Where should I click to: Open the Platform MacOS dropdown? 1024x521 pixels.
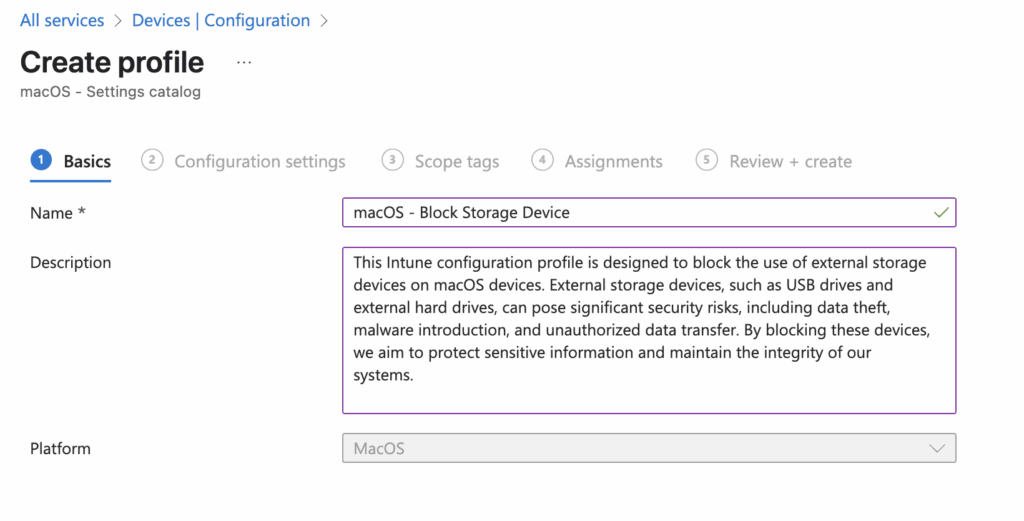click(x=640, y=448)
